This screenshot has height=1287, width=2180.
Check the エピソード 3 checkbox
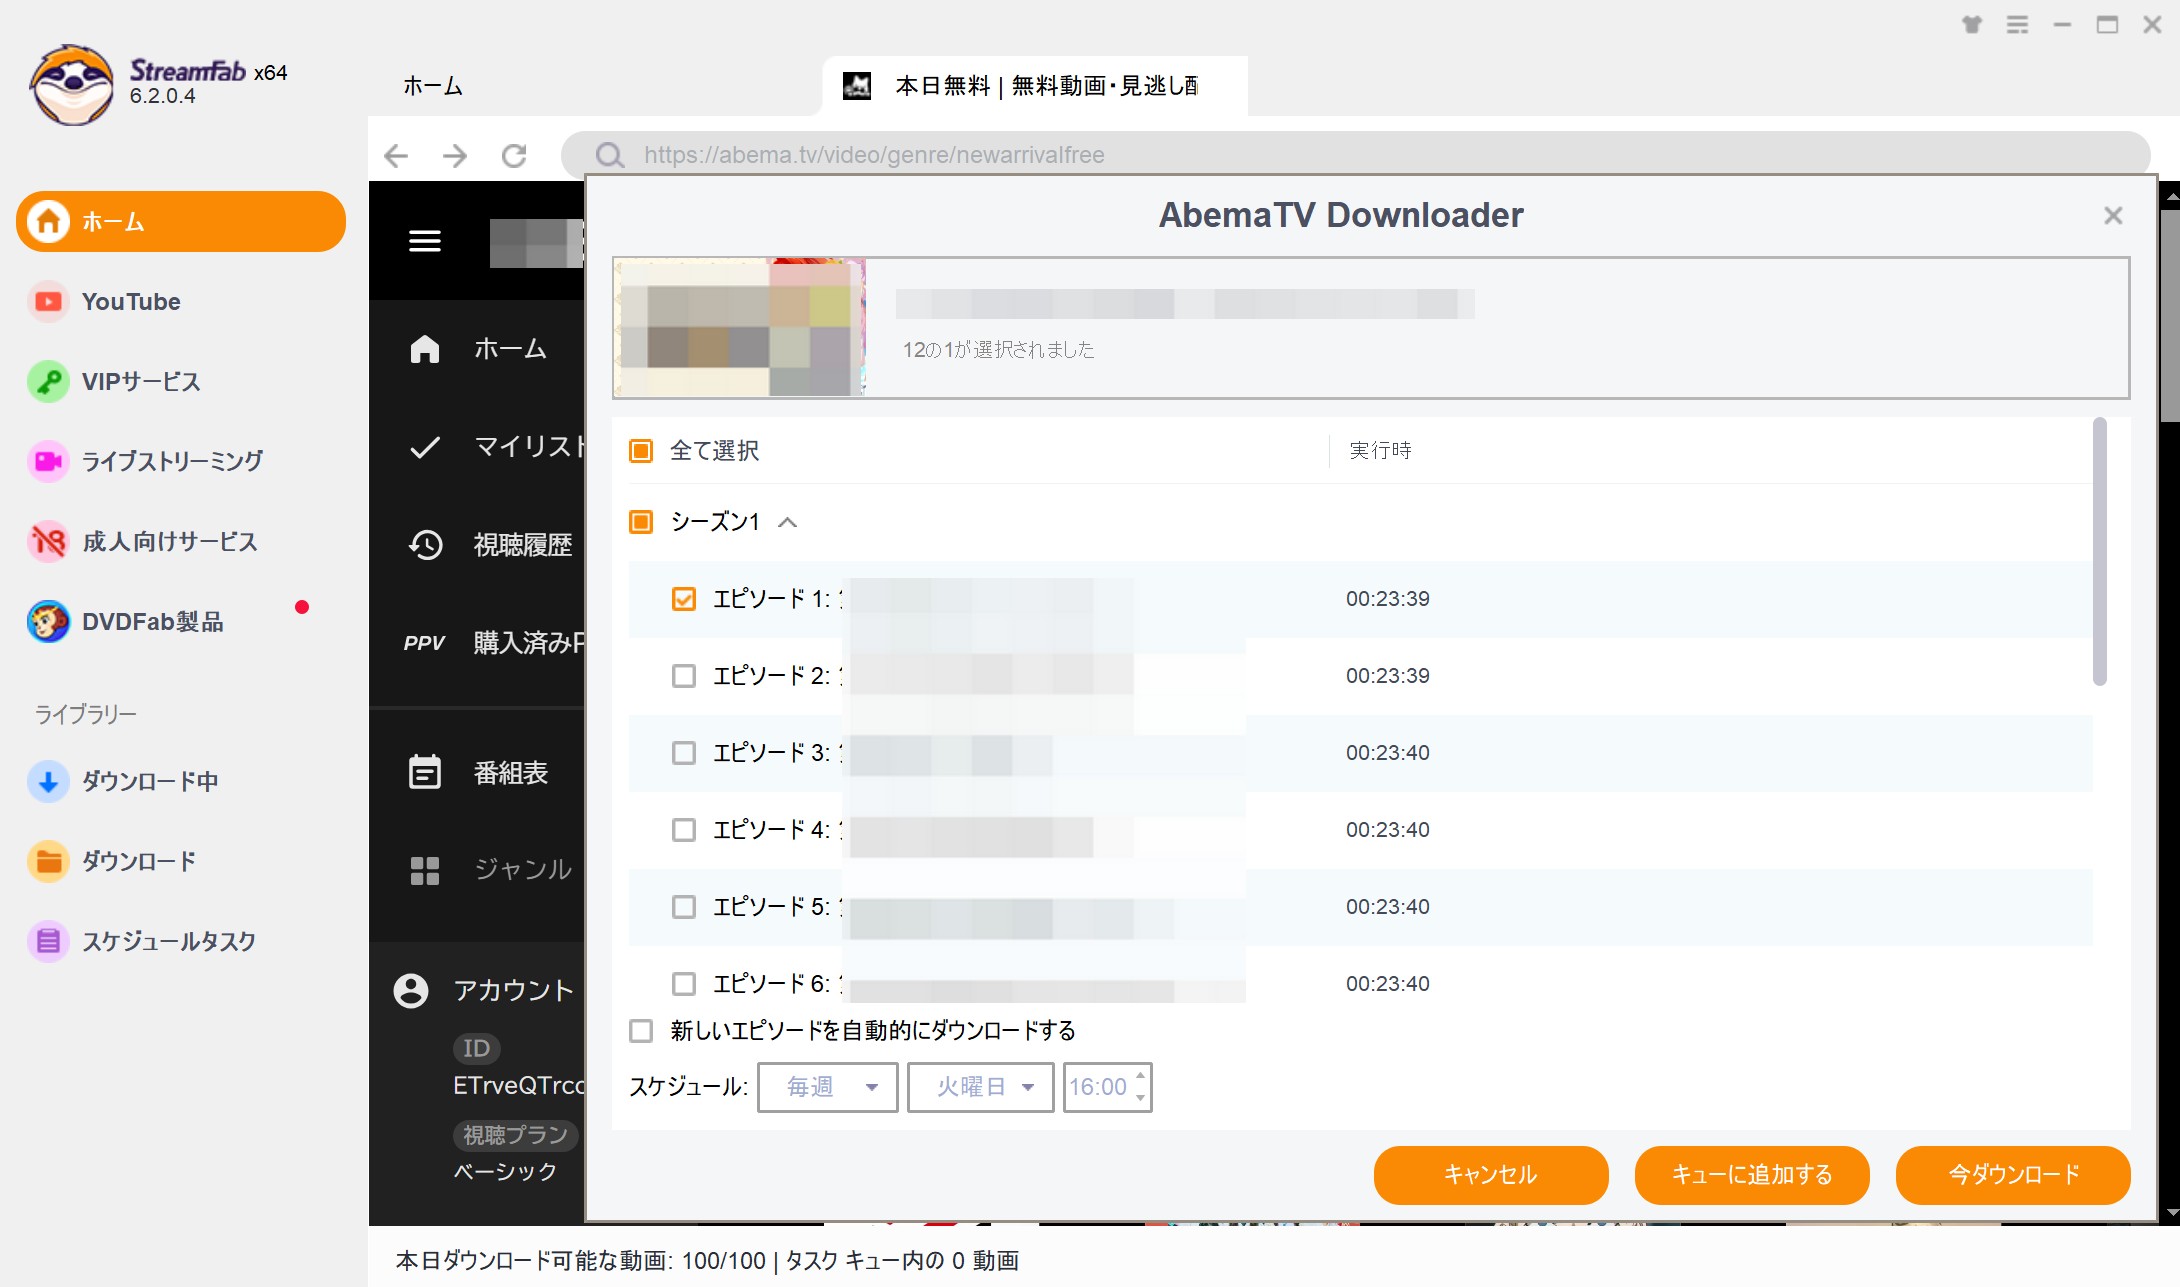click(x=684, y=753)
